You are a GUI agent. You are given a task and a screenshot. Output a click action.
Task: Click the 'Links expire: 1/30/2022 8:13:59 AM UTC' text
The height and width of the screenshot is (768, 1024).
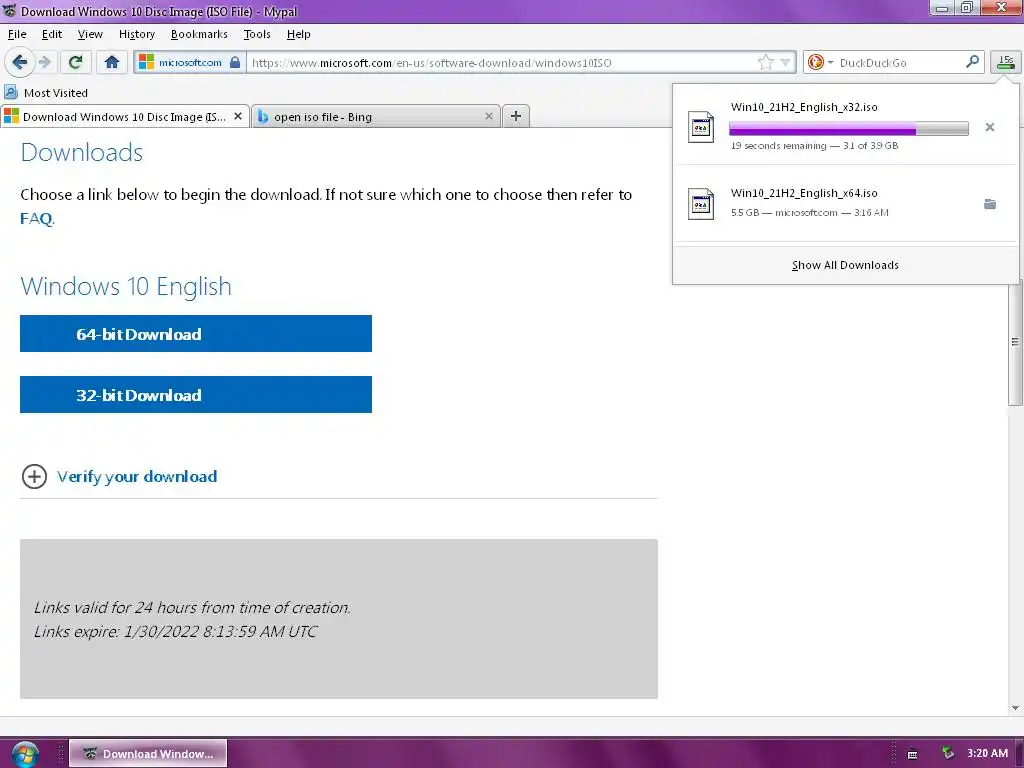[175, 632]
